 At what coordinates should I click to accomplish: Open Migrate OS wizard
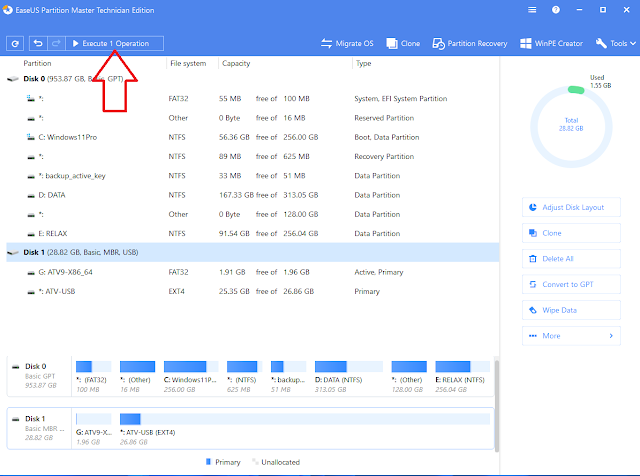tap(347, 43)
